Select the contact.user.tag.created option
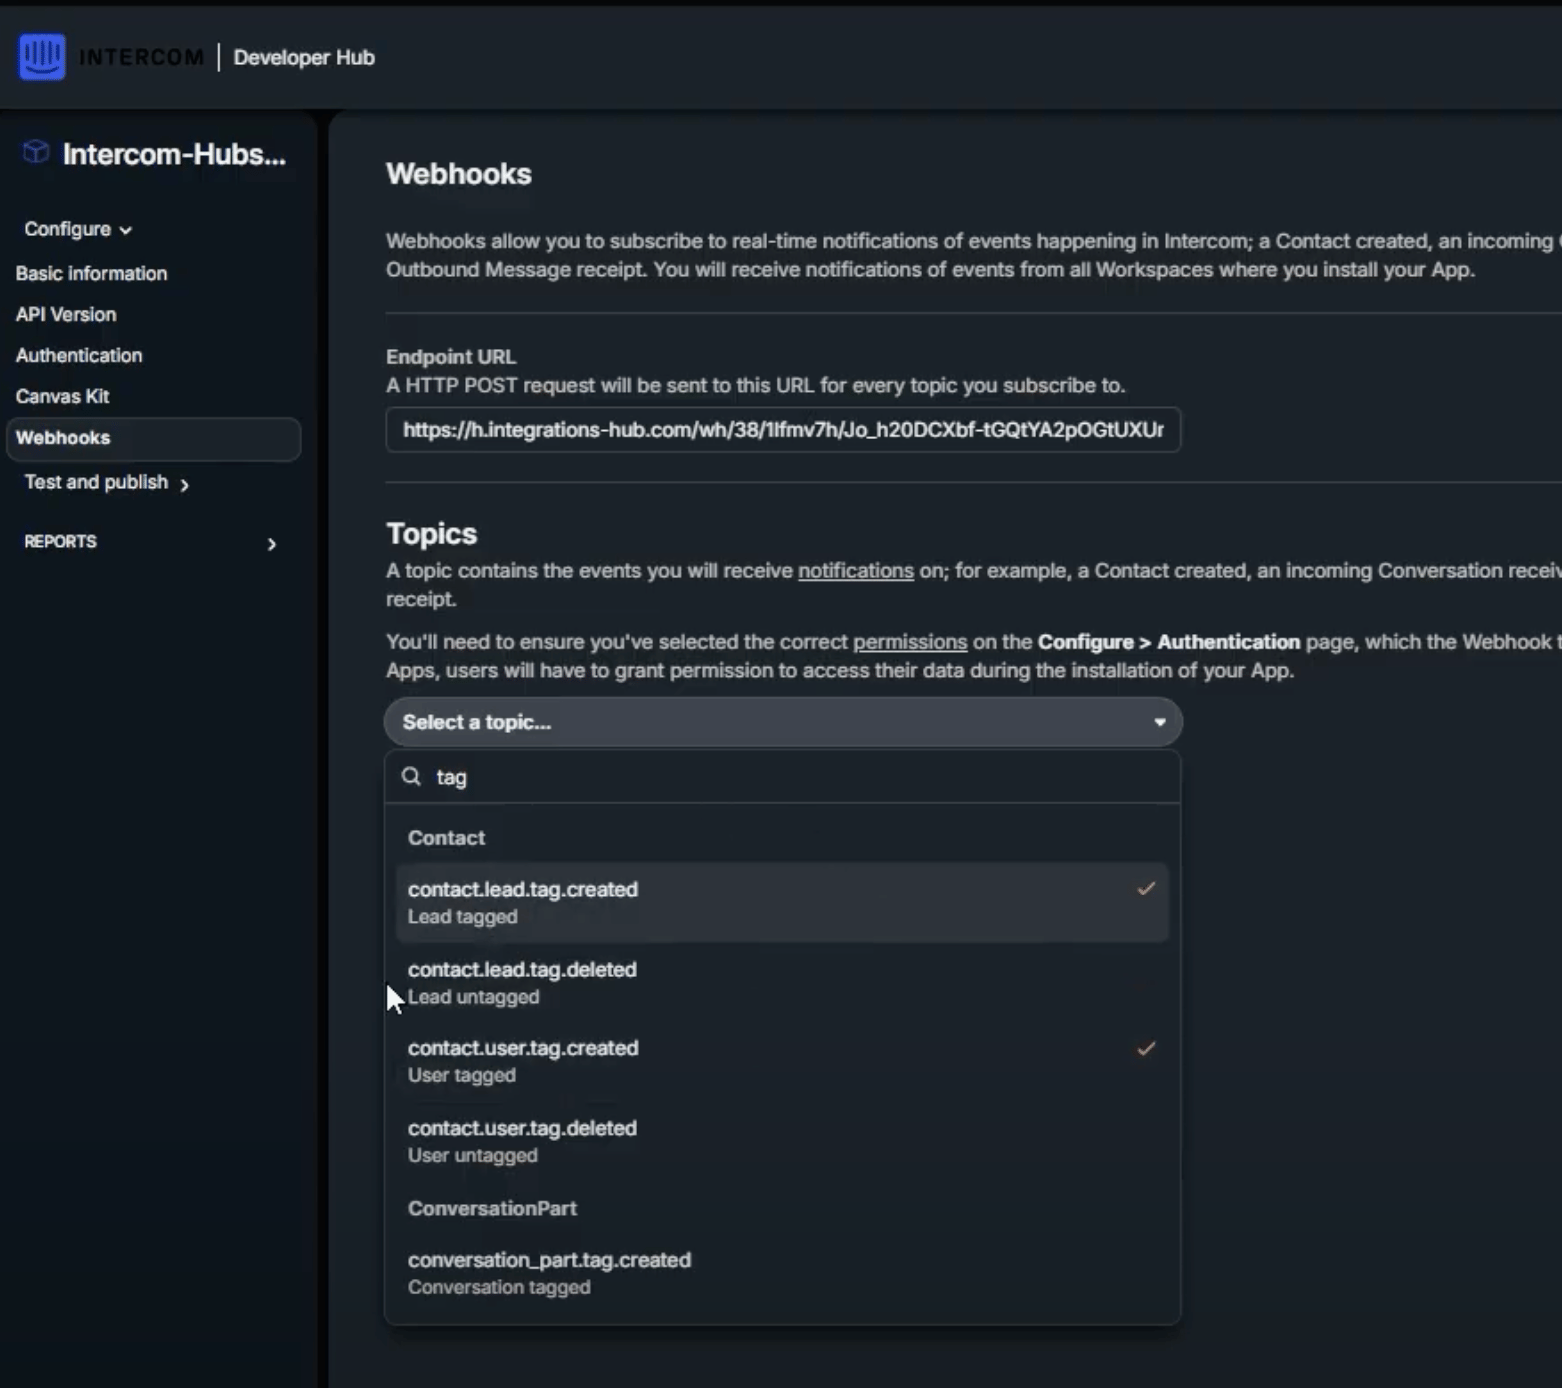 point(782,1061)
